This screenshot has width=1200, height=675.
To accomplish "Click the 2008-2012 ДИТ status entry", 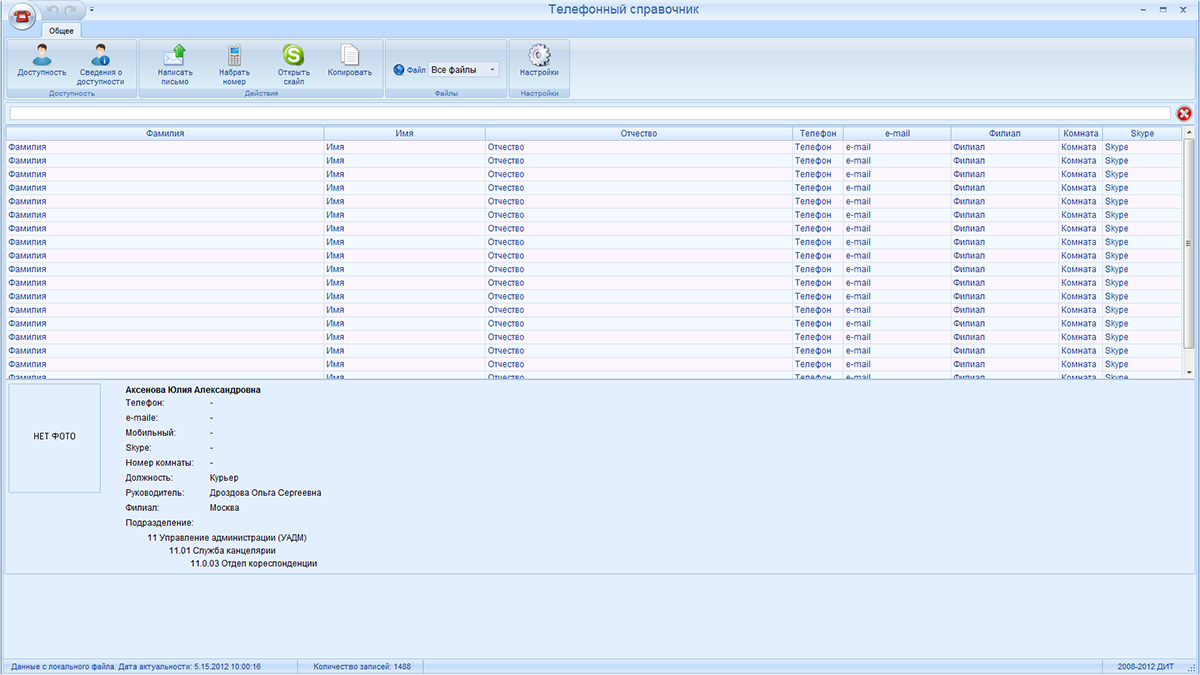I will pyautogui.click(x=1146, y=666).
